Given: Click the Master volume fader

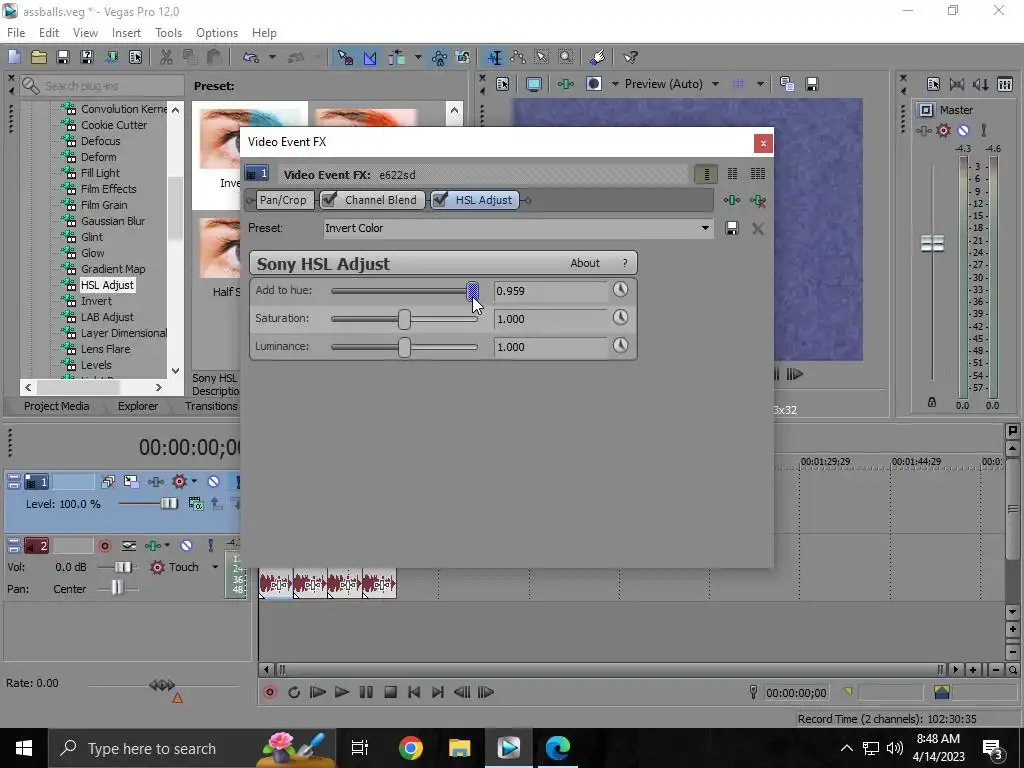Looking at the screenshot, I should (x=932, y=244).
